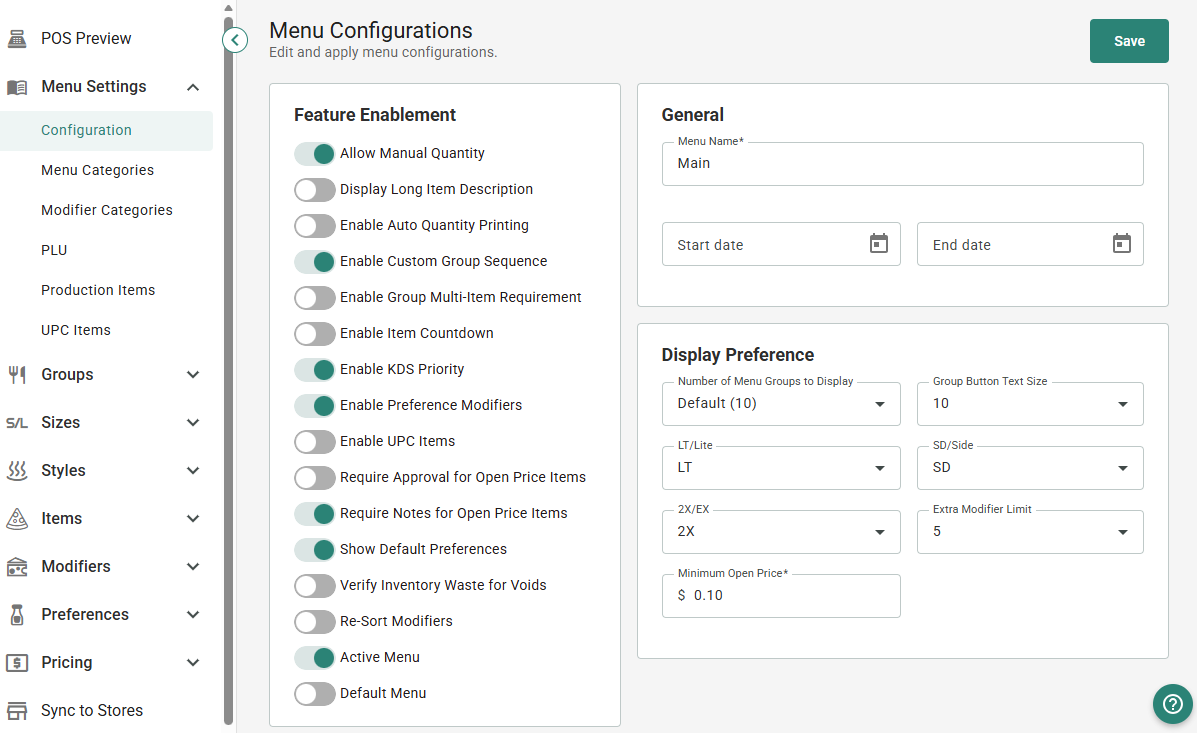Viewport: 1198px width, 733px height.
Task: Enable Display Long Item Description toggle
Action: coord(315,190)
